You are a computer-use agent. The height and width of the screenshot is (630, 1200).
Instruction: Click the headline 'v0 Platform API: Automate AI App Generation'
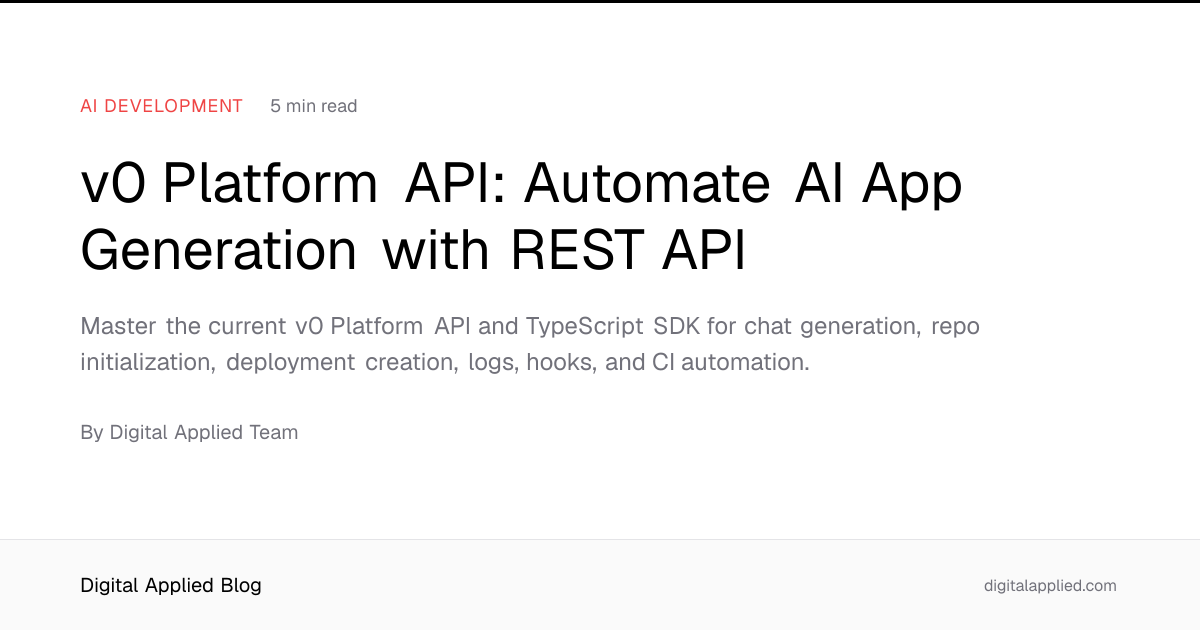(x=521, y=217)
